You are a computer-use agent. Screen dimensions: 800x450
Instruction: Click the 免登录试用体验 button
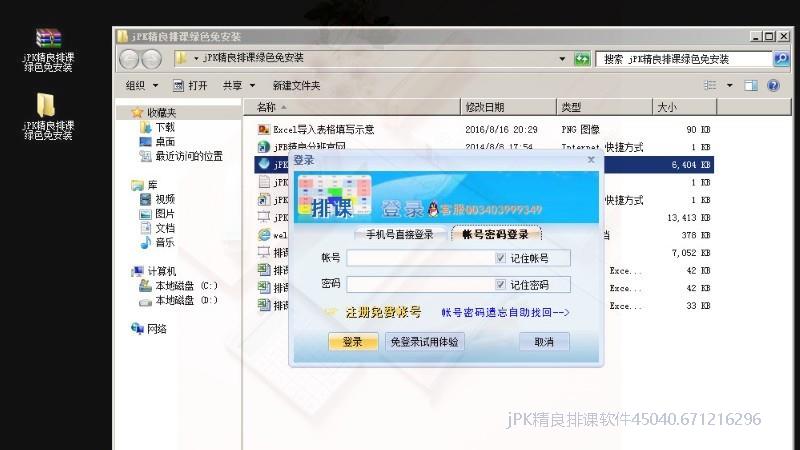click(424, 342)
